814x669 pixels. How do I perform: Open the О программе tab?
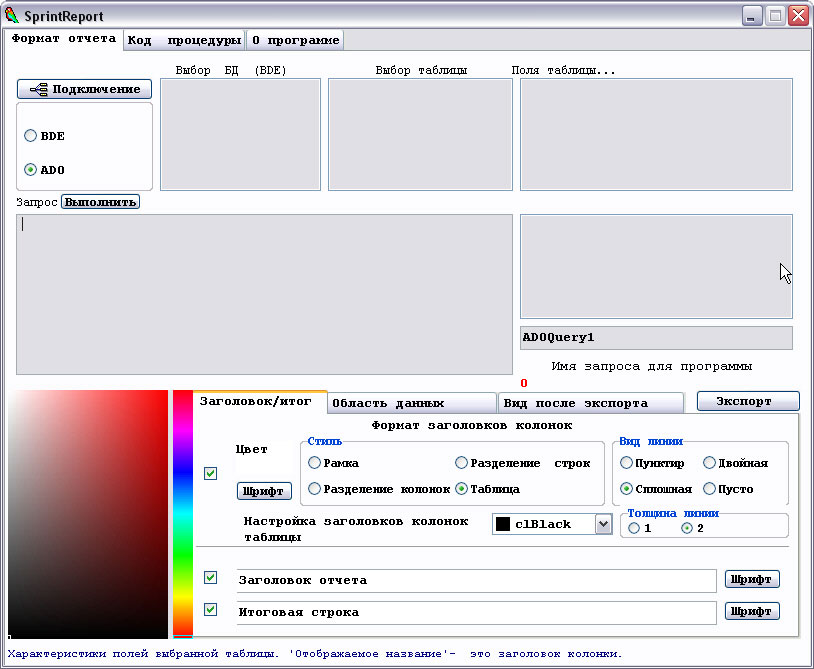[295, 40]
